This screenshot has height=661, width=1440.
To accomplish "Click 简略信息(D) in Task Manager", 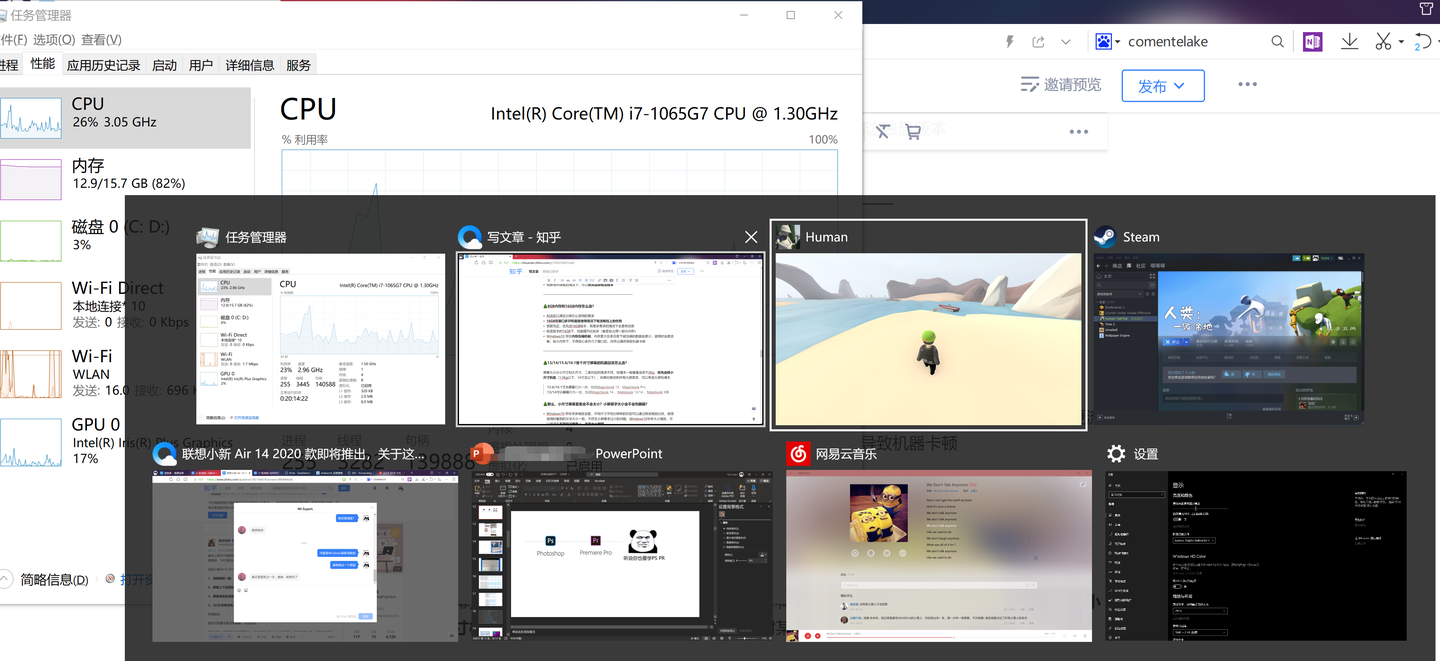I will point(53,580).
